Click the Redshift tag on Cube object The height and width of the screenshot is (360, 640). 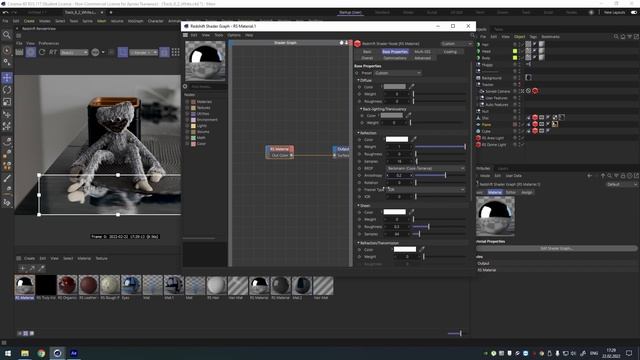(535, 131)
